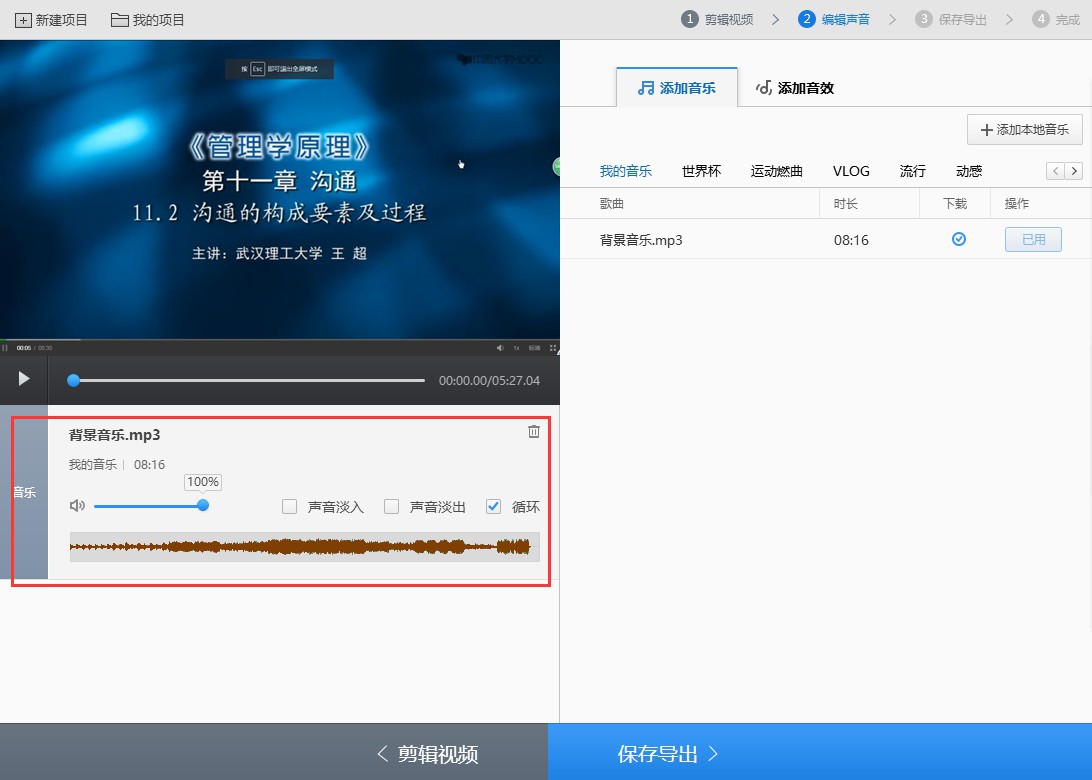Click the 新建项目 button
1092x780 pixels.
tap(51, 20)
